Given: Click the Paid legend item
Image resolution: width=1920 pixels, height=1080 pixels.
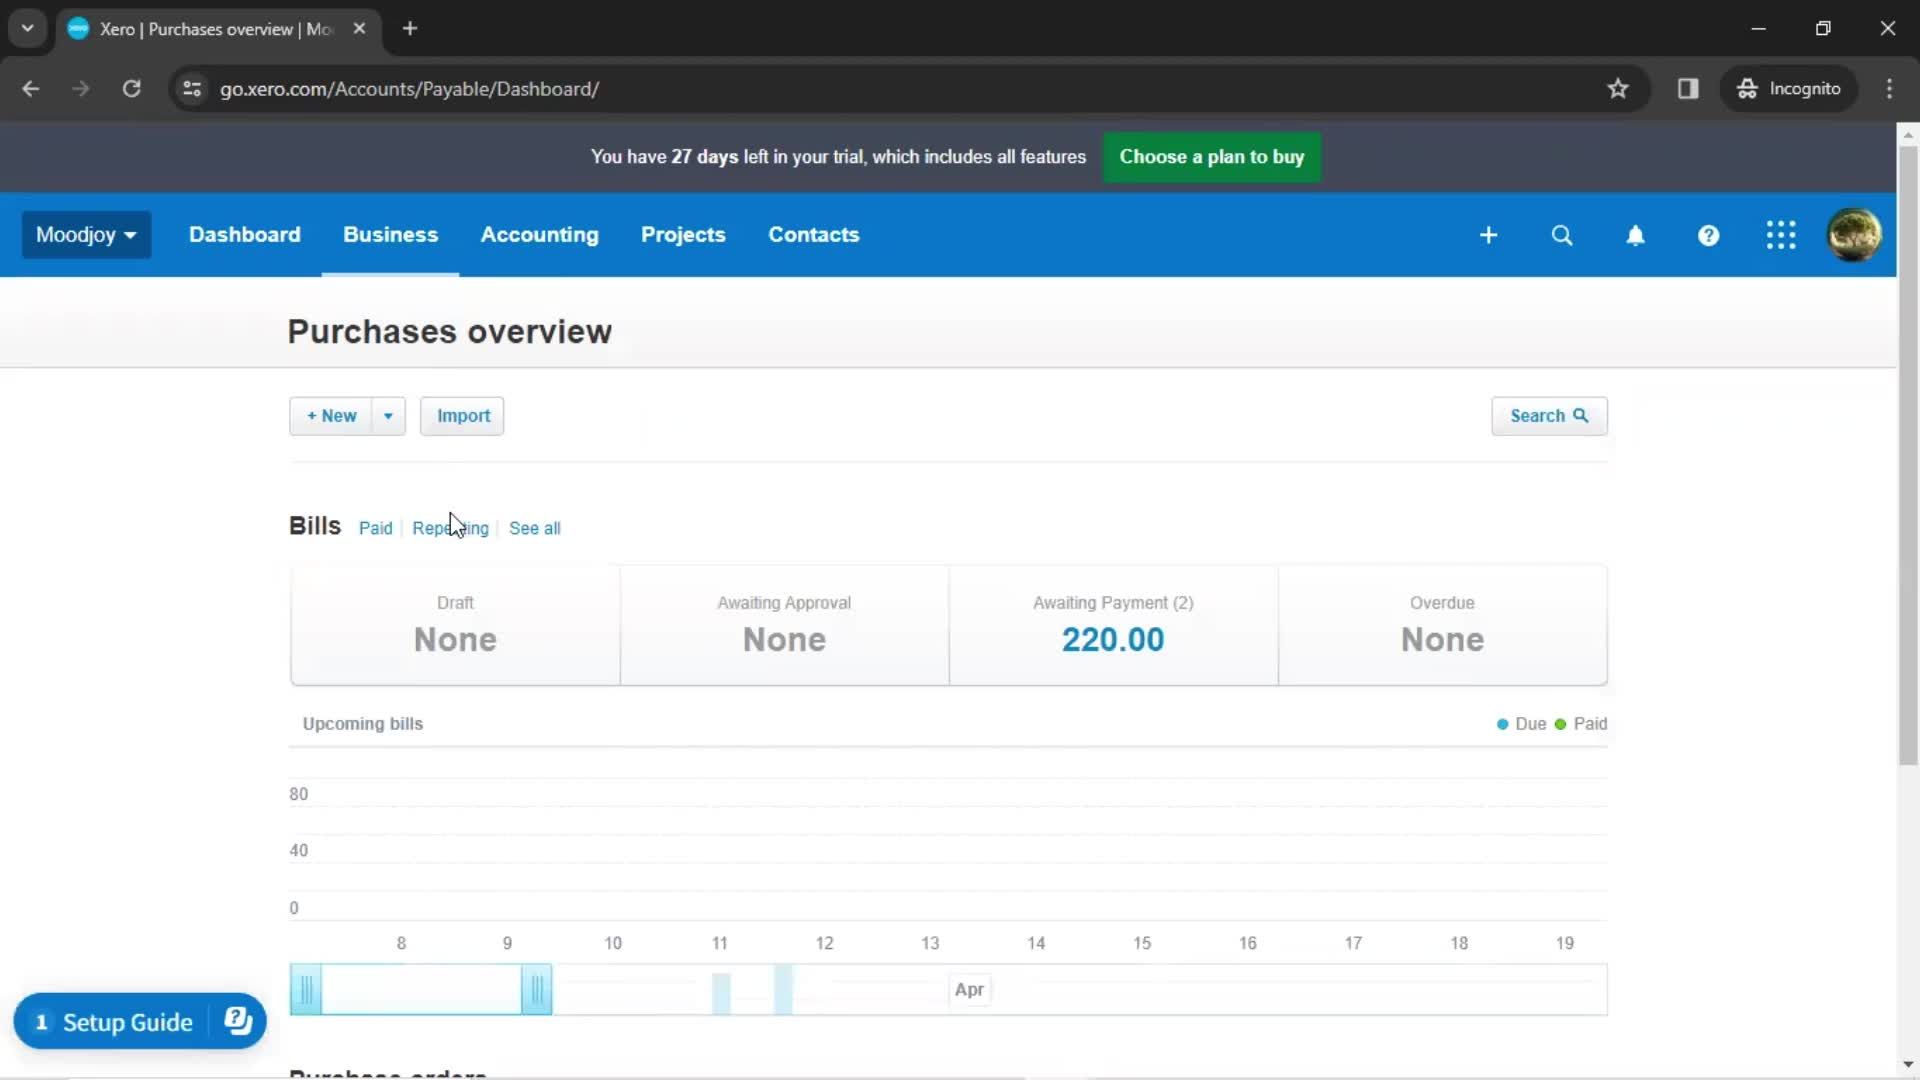Looking at the screenshot, I should [x=1581, y=724].
